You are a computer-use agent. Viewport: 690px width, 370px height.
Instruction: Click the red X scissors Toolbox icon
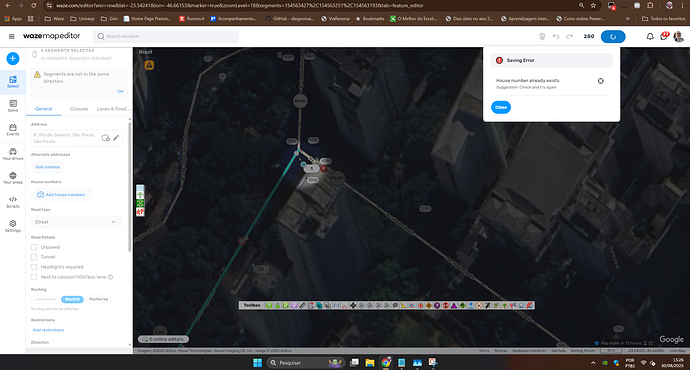411,305
